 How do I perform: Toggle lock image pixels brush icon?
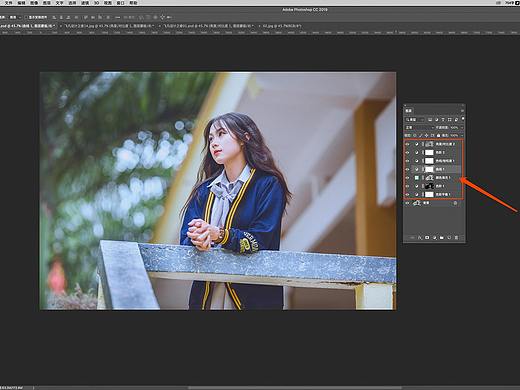click(x=421, y=136)
